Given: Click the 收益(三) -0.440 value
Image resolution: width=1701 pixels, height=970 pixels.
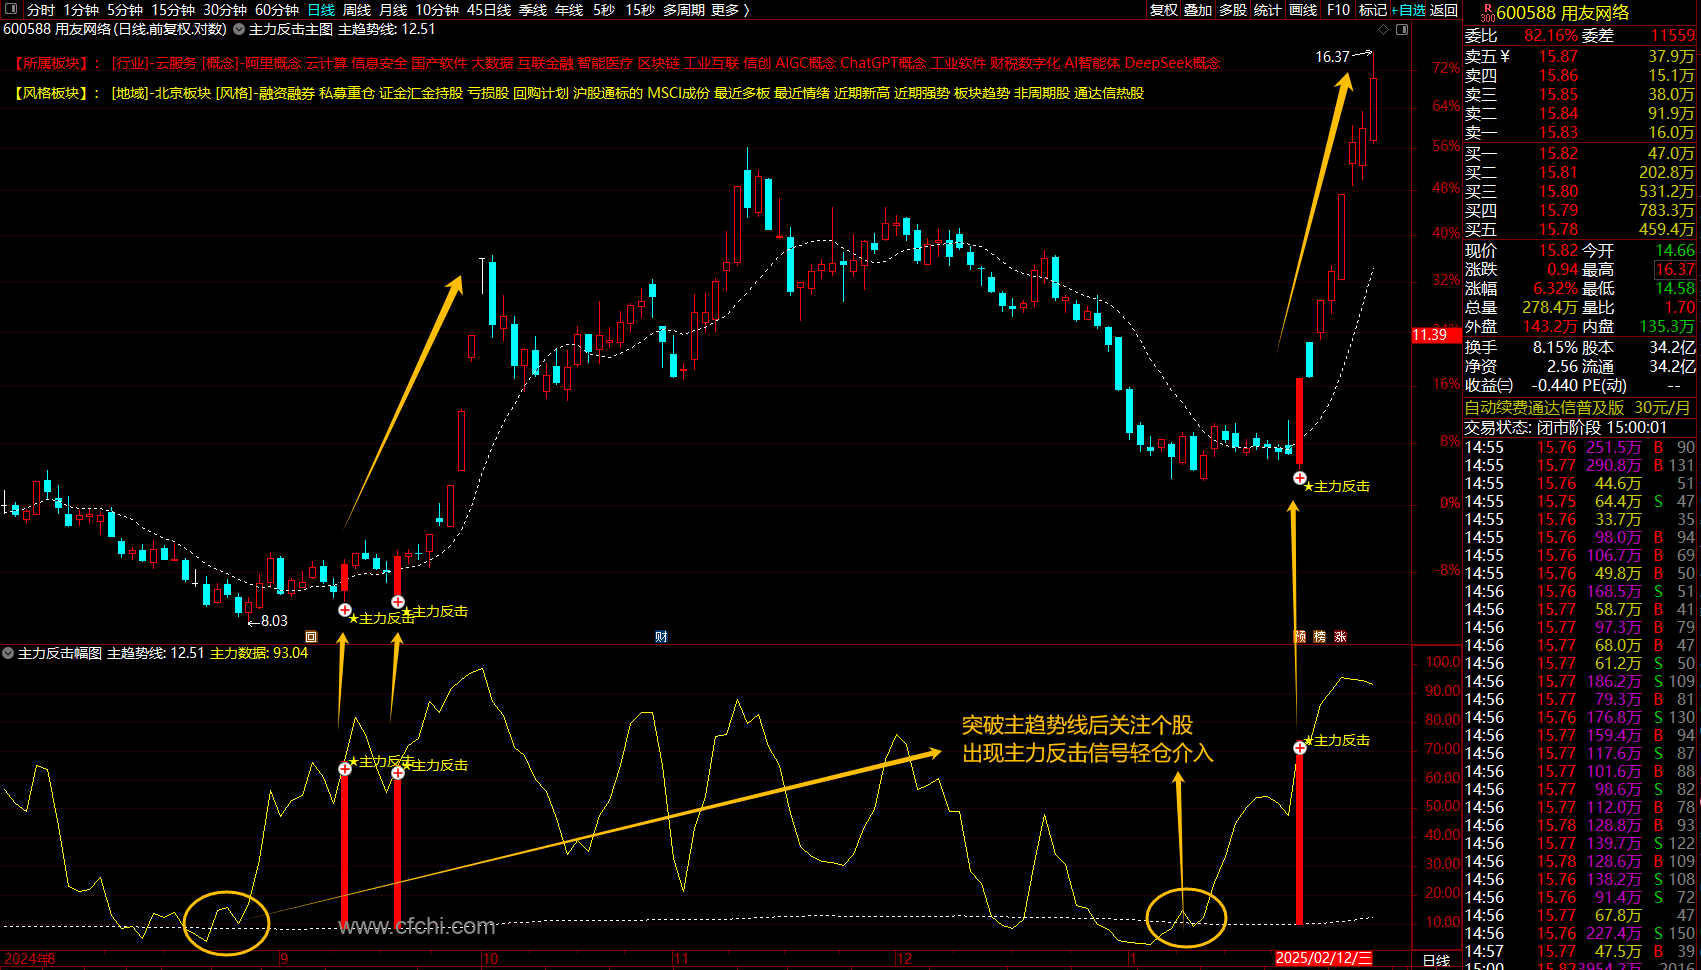Looking at the screenshot, I should point(1555,386).
